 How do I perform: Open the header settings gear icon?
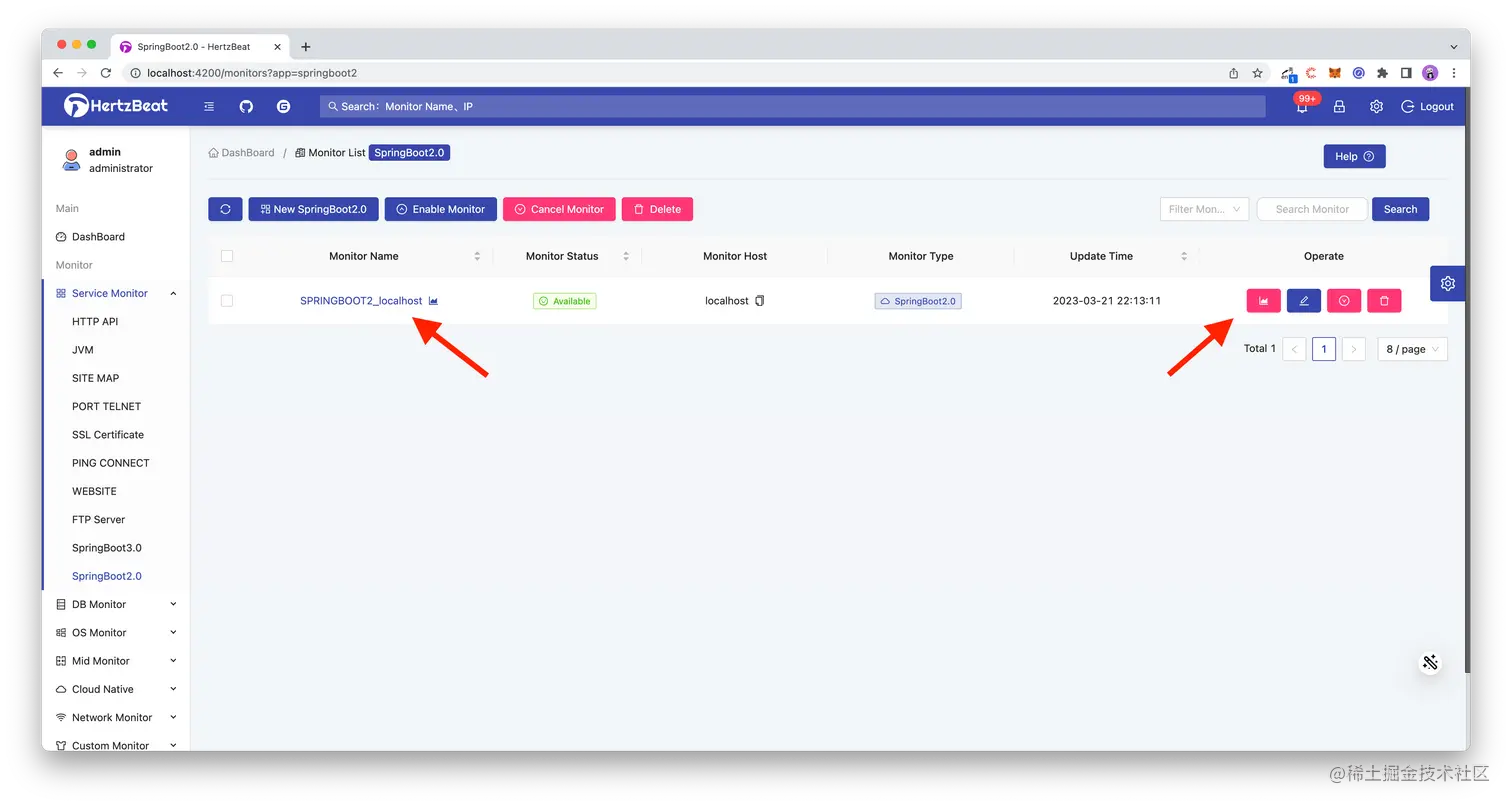pos(1376,106)
